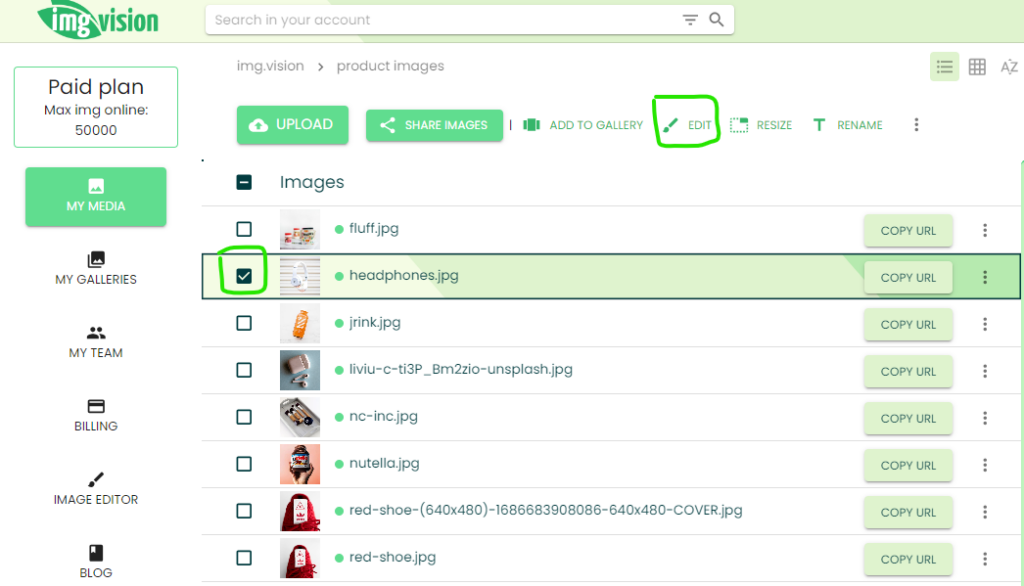Switch to grid view

coord(977,67)
